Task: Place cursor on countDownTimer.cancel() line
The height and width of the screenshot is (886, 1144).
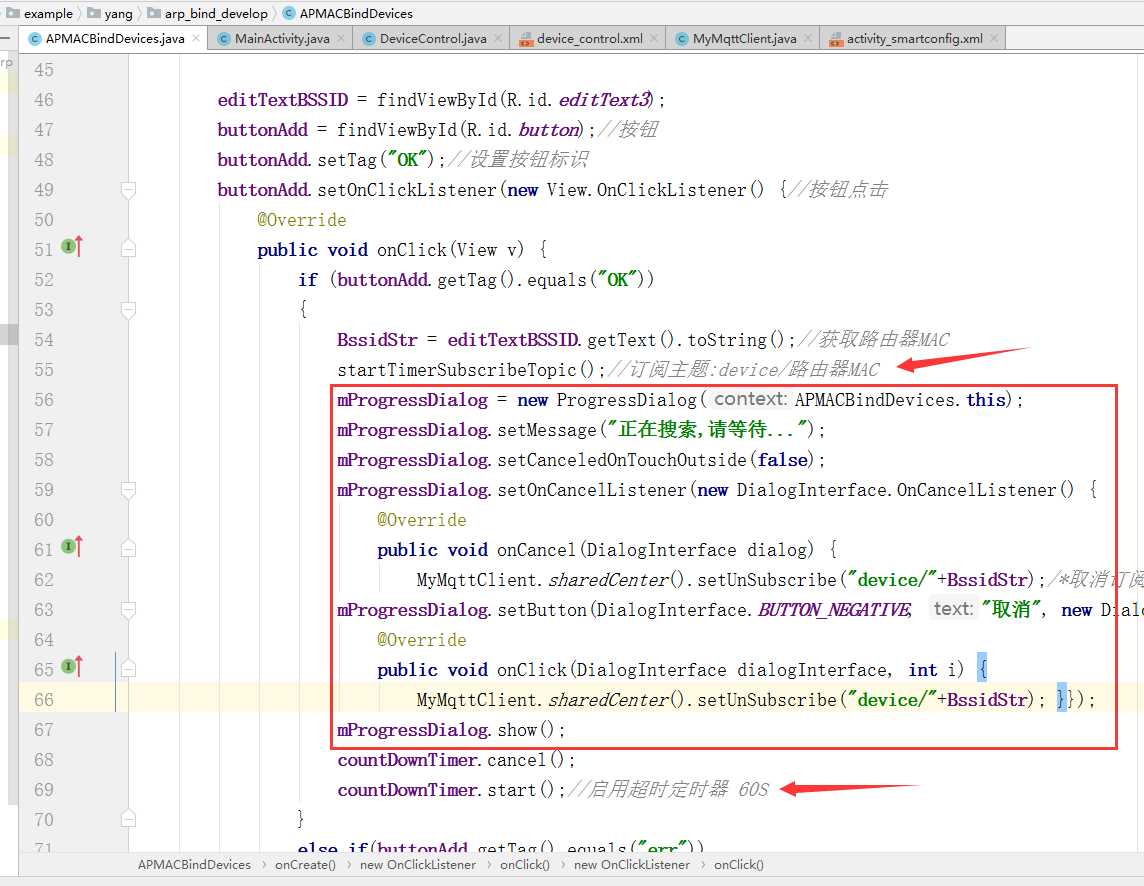Action: point(456,760)
